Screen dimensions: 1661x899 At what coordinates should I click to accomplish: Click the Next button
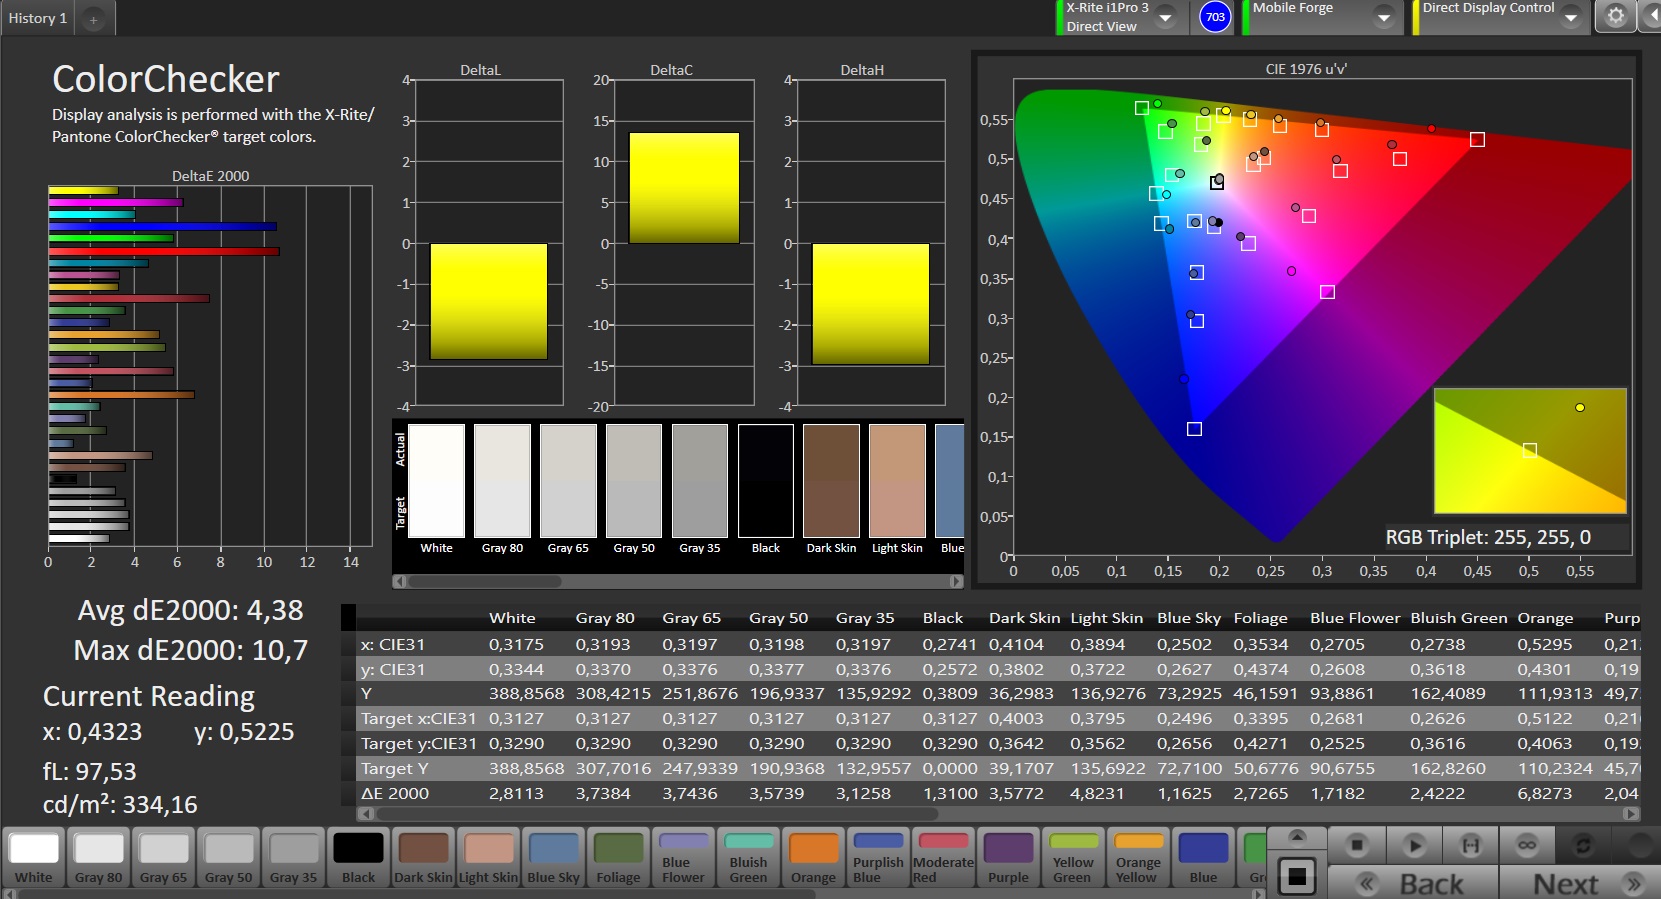pos(1580,883)
